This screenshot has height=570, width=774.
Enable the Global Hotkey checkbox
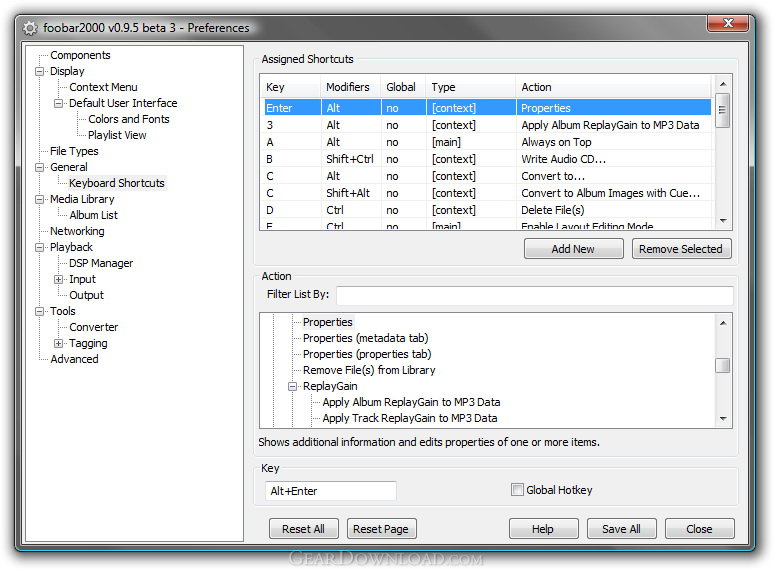coord(517,490)
